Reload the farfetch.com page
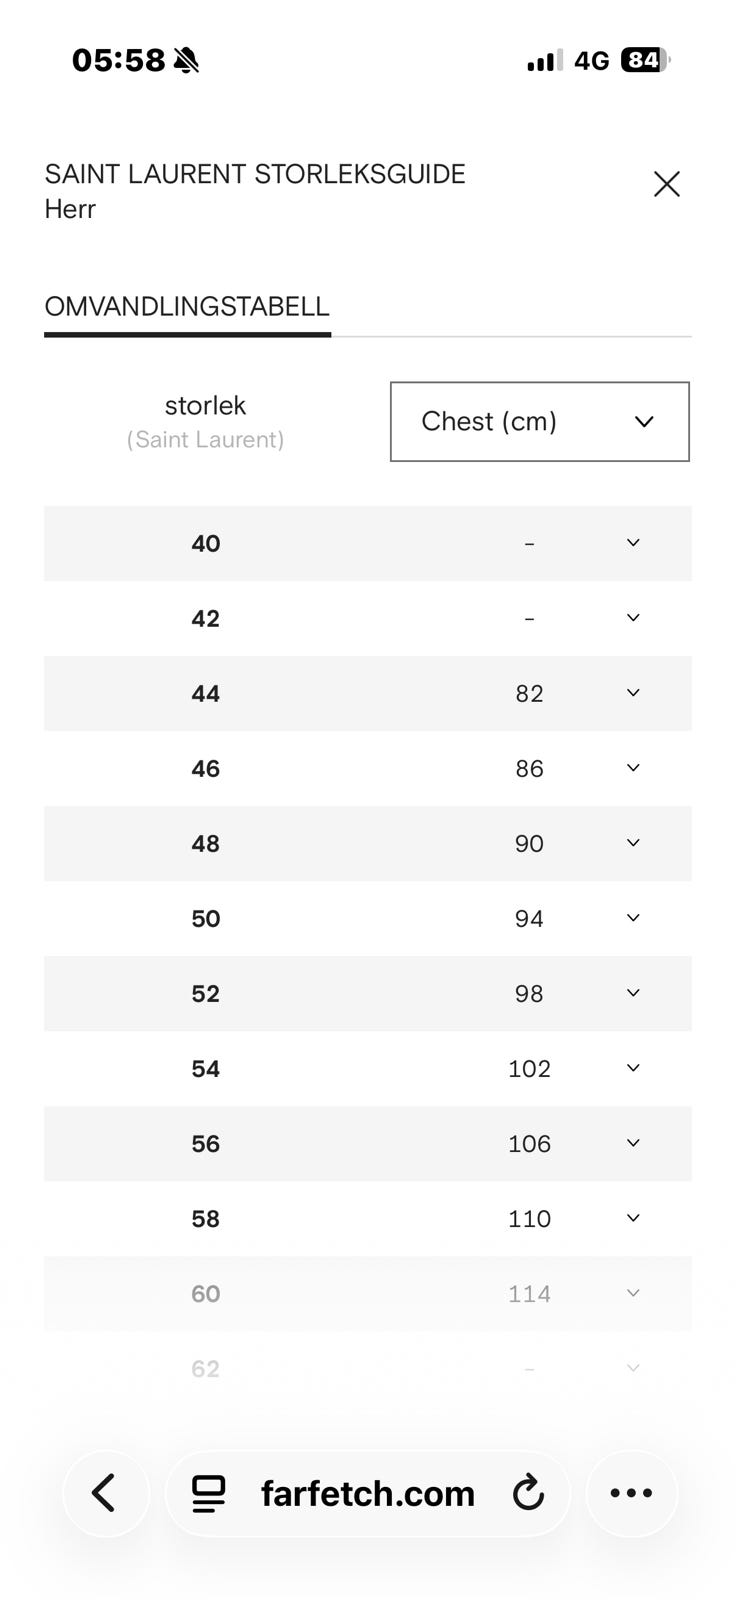The image size is (736, 1600). coord(528,1493)
